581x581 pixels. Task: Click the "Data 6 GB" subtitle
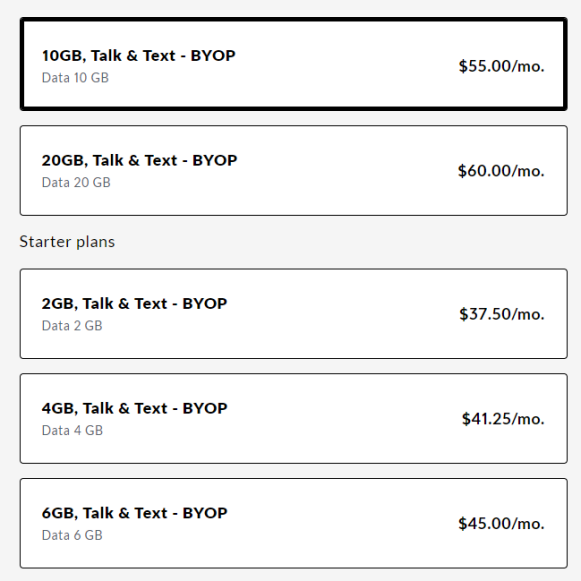72,535
